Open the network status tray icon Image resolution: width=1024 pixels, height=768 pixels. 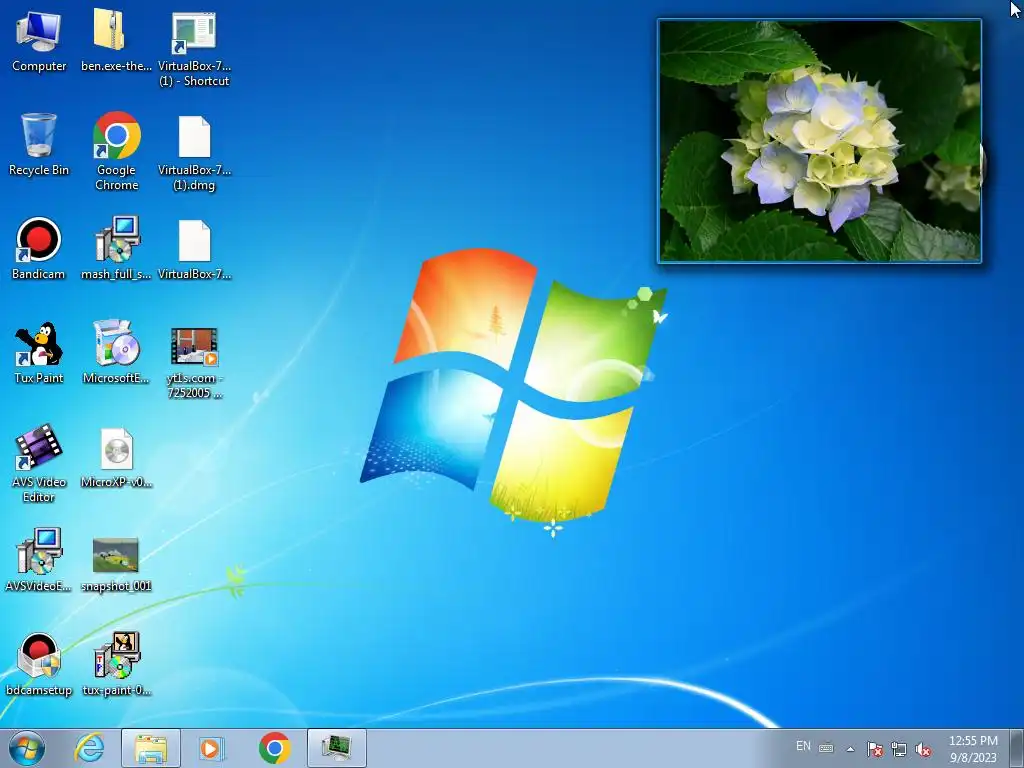(x=899, y=749)
